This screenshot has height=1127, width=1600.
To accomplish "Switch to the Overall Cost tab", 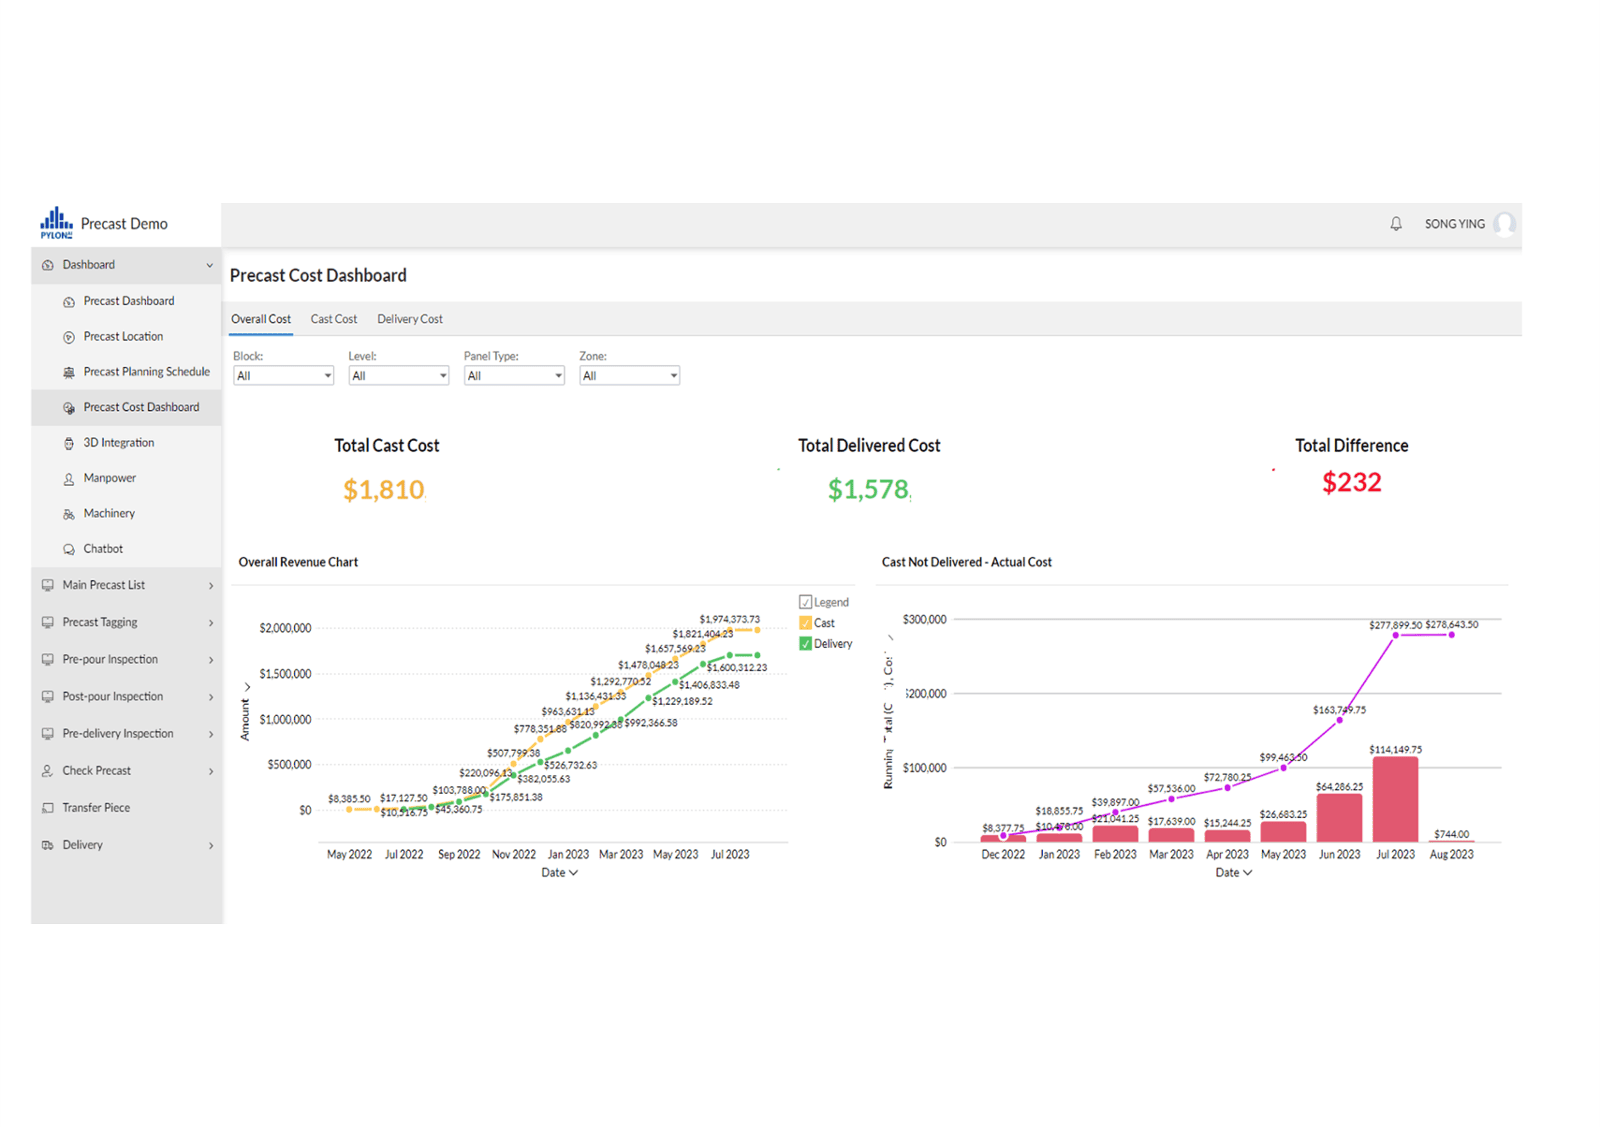I will tap(261, 319).
